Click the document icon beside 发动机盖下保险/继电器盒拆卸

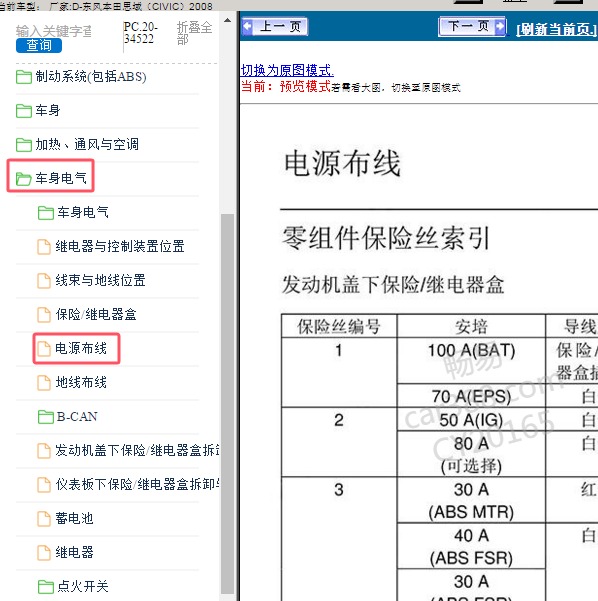click(44, 451)
